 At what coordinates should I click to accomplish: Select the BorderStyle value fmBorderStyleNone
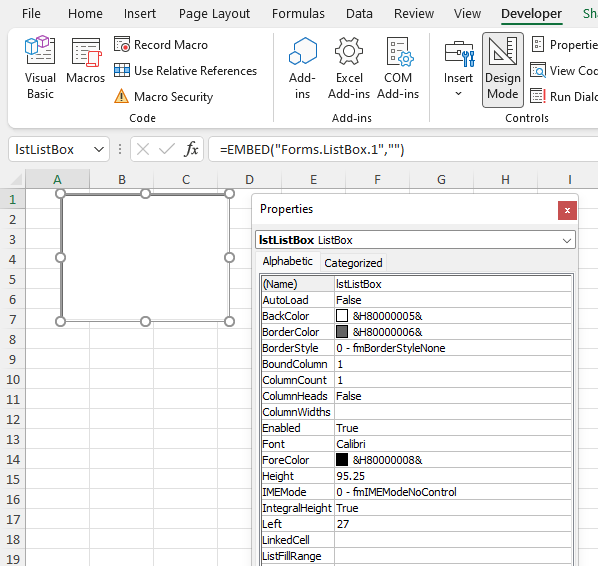pos(453,348)
